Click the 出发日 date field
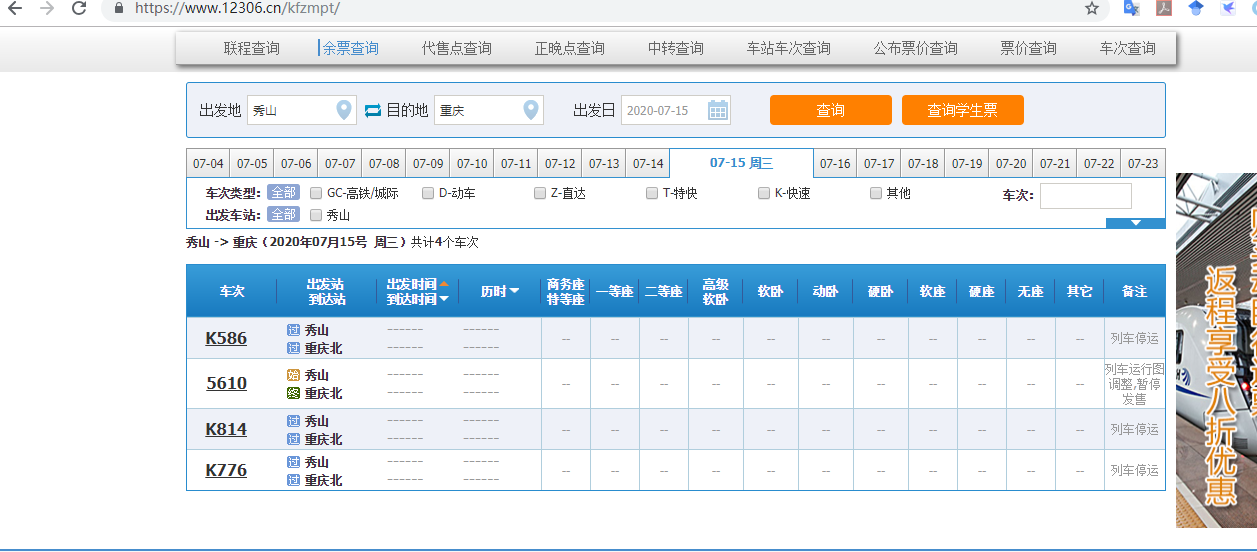The width and height of the screenshot is (1257, 552). coord(676,110)
